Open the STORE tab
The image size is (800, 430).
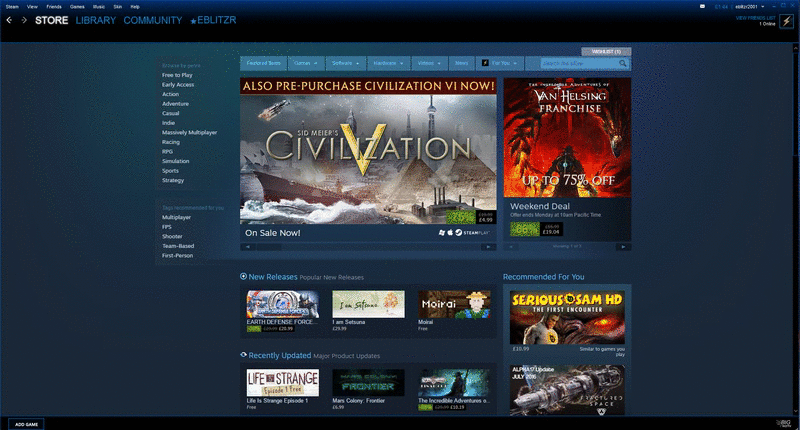[52, 20]
